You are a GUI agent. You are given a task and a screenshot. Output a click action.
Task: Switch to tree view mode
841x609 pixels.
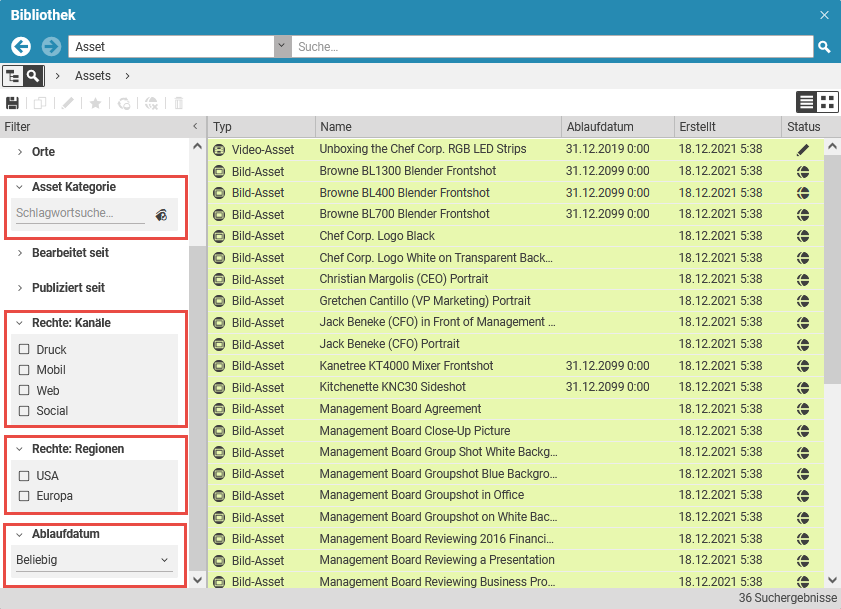pos(13,76)
